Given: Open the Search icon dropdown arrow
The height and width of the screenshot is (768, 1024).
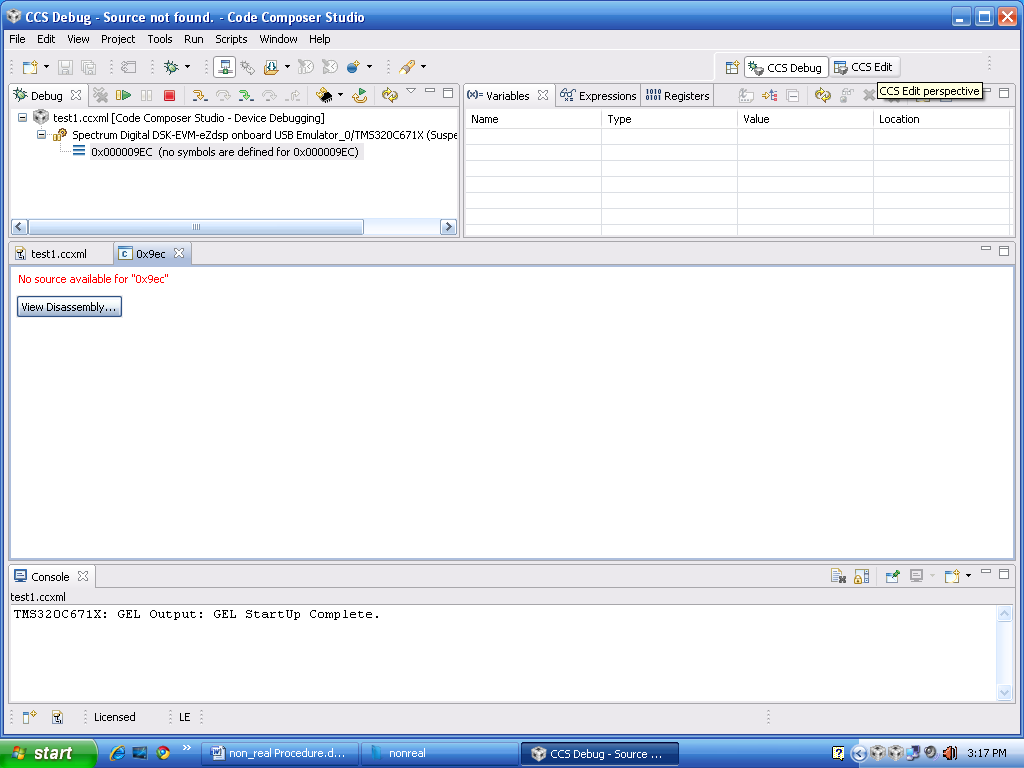Looking at the screenshot, I should pyautogui.click(x=423, y=67).
